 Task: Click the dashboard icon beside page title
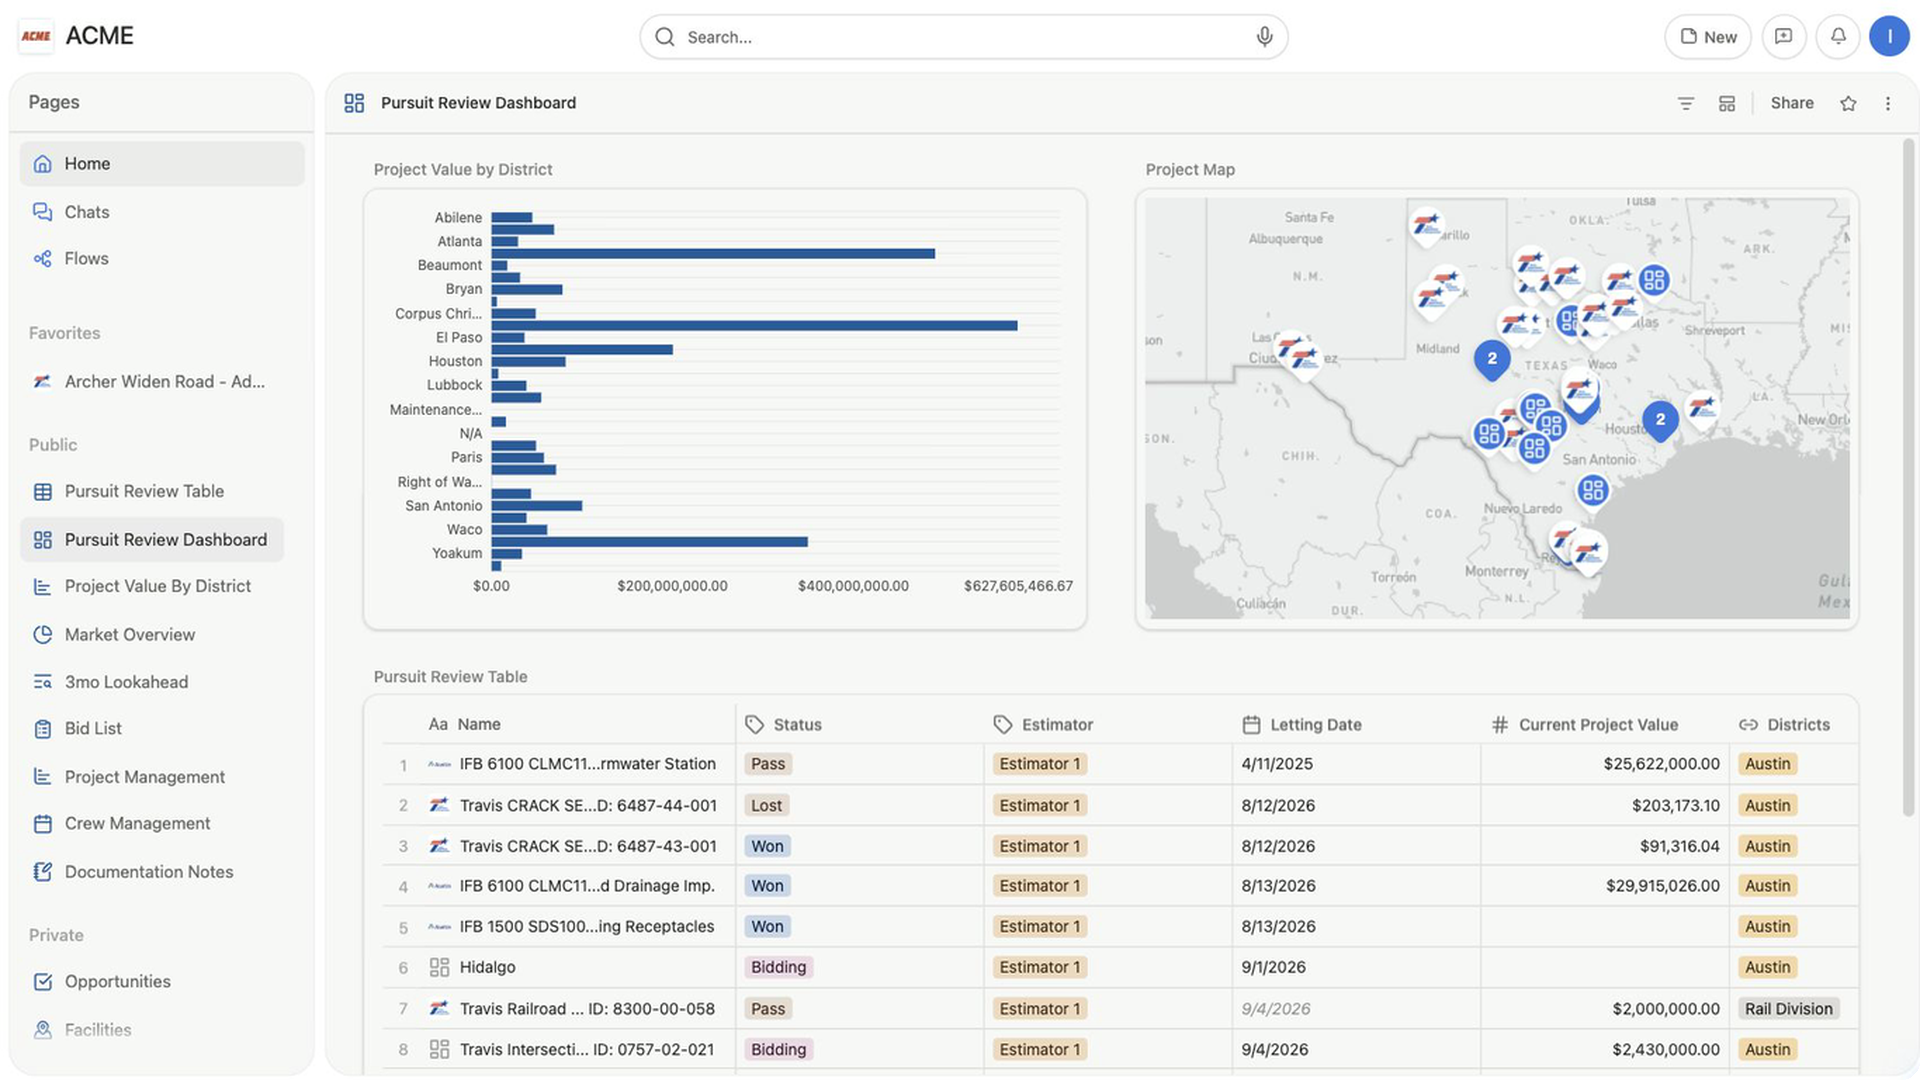coord(354,103)
